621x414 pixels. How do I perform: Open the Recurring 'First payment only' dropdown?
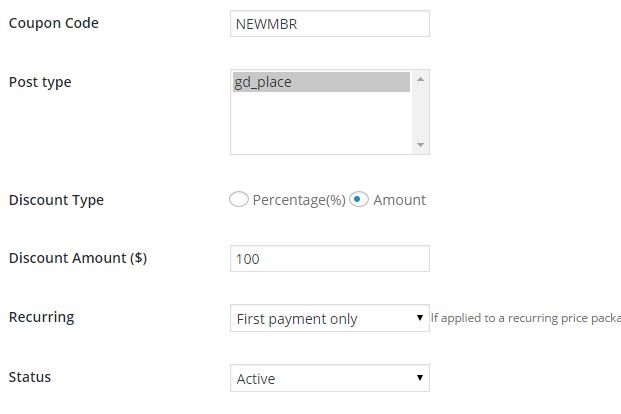pos(320,319)
